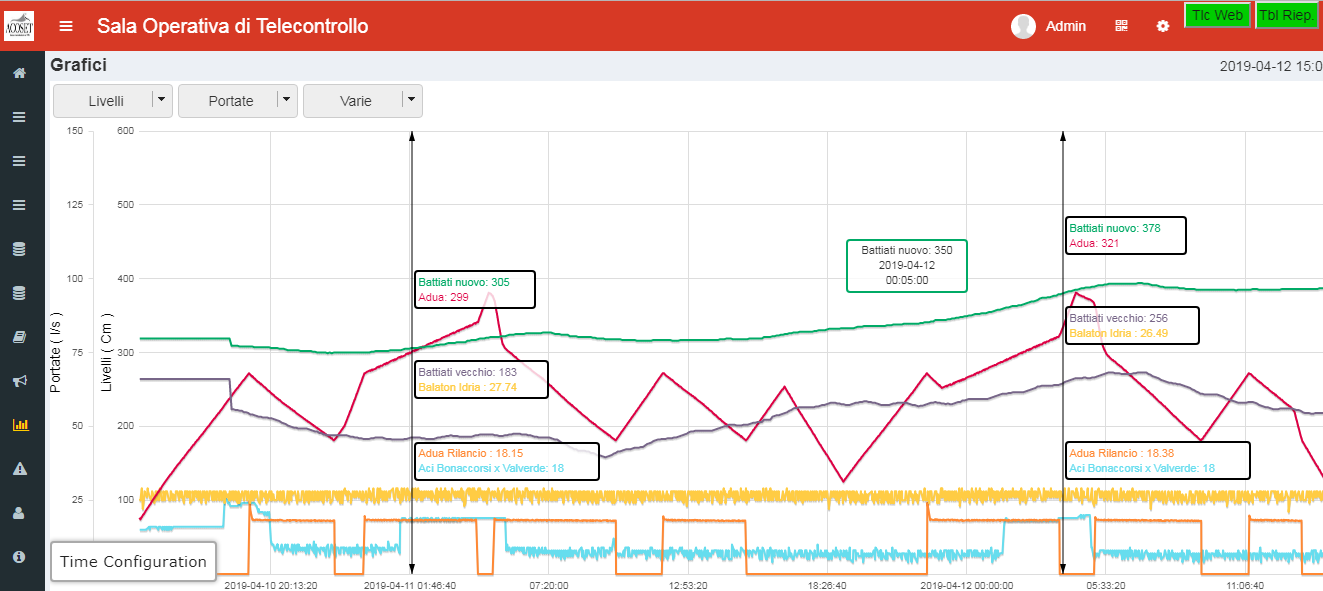
Task: Open the Time Configuration button
Action: (134, 561)
